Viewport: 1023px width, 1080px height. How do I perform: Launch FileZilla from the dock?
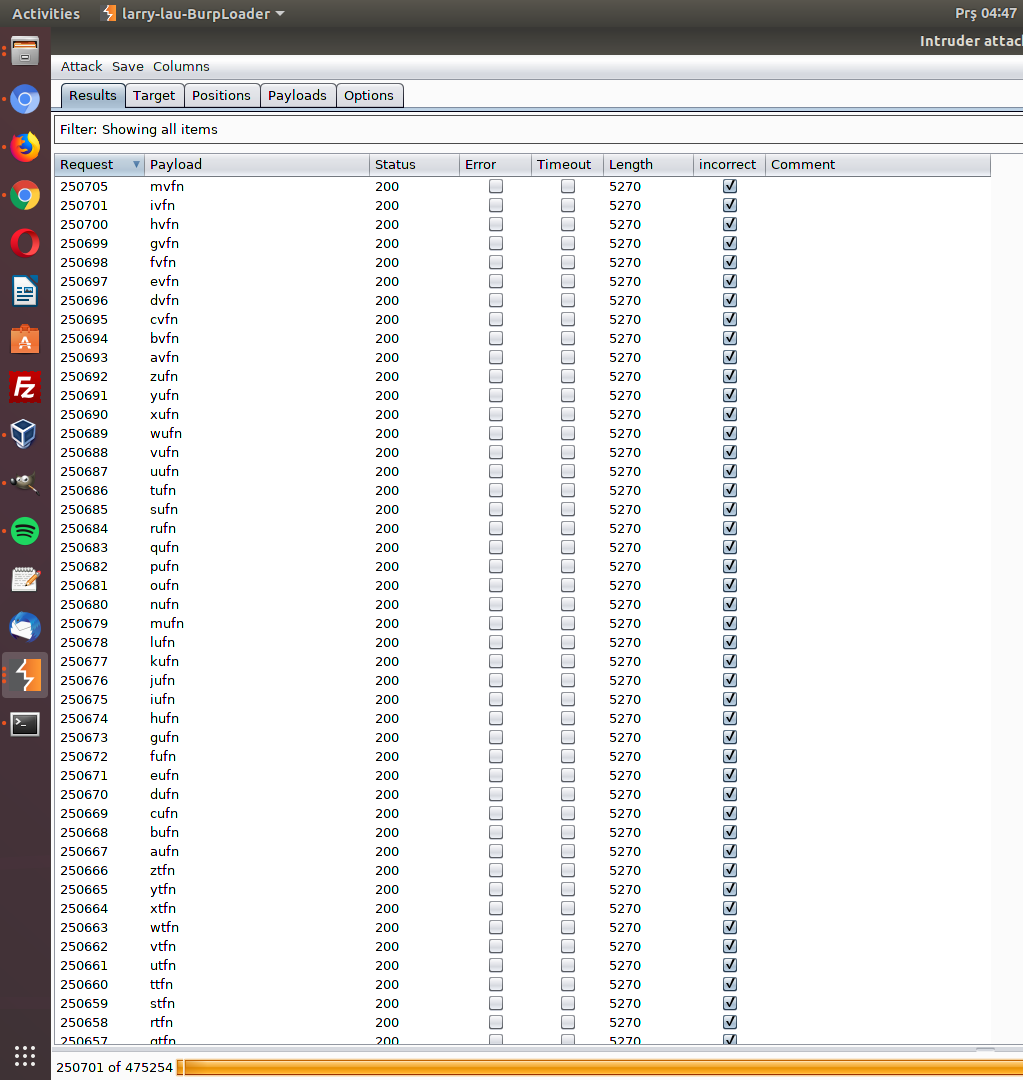[x=25, y=387]
